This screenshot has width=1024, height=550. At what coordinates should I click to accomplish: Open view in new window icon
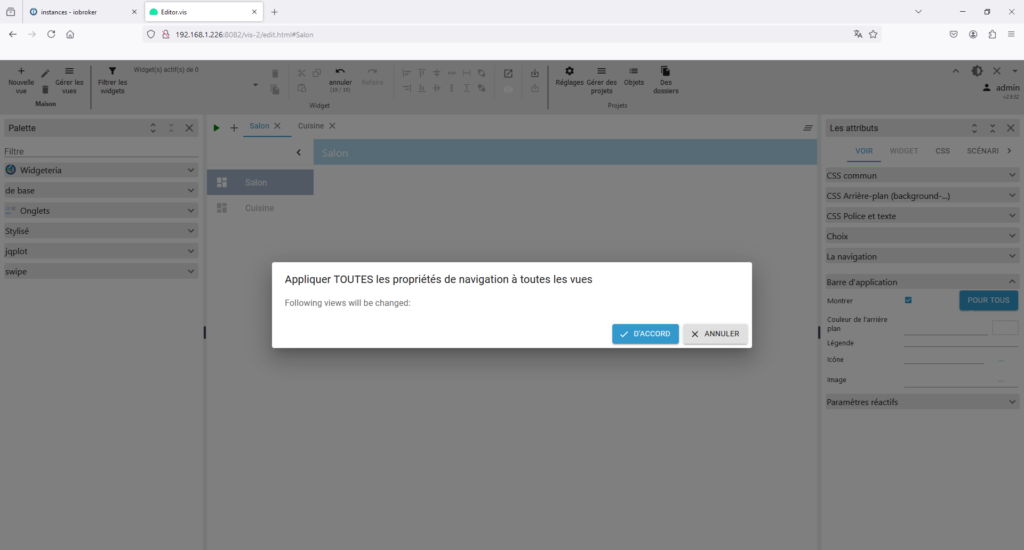point(508,73)
